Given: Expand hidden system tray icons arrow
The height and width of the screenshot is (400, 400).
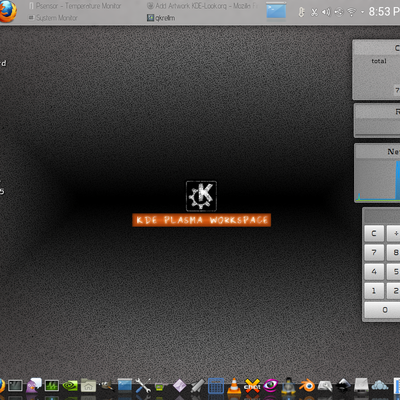Looking at the screenshot, I should tap(362, 12).
